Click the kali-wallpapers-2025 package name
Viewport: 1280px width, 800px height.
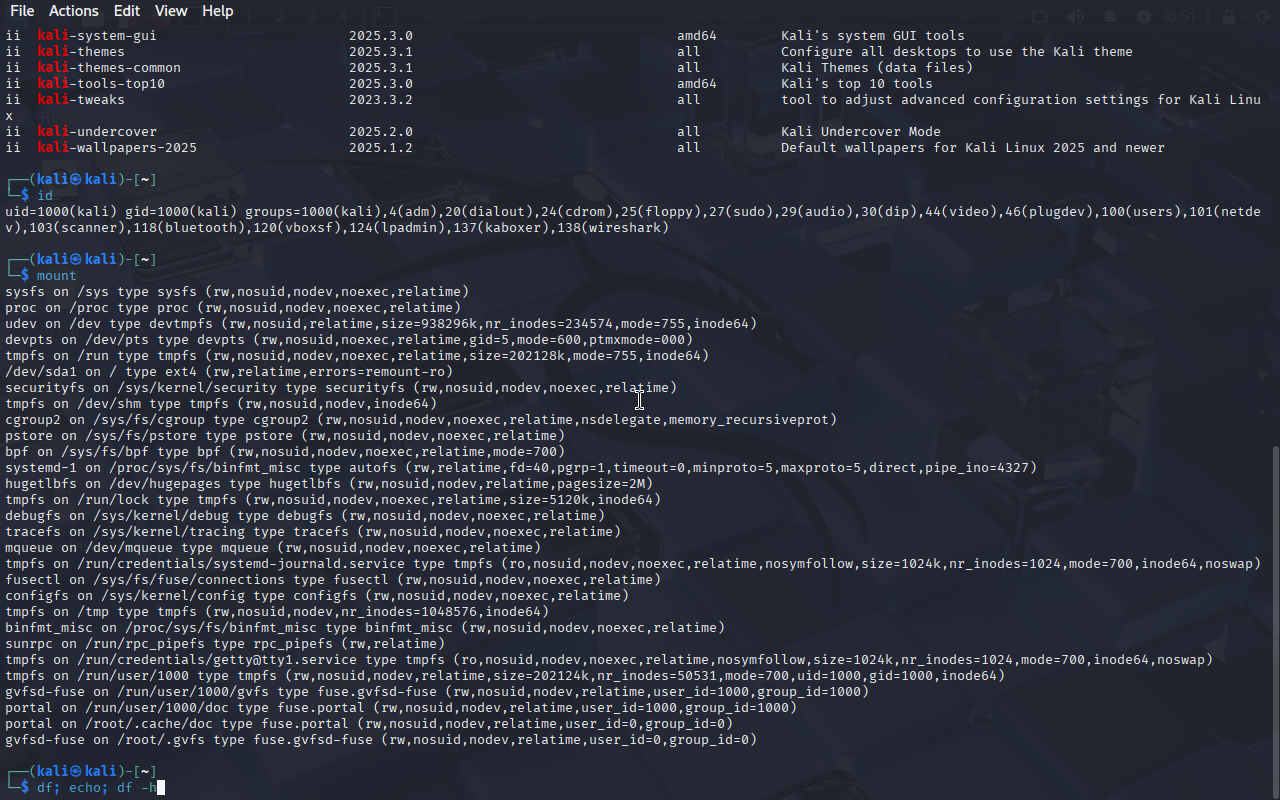click(x=117, y=148)
